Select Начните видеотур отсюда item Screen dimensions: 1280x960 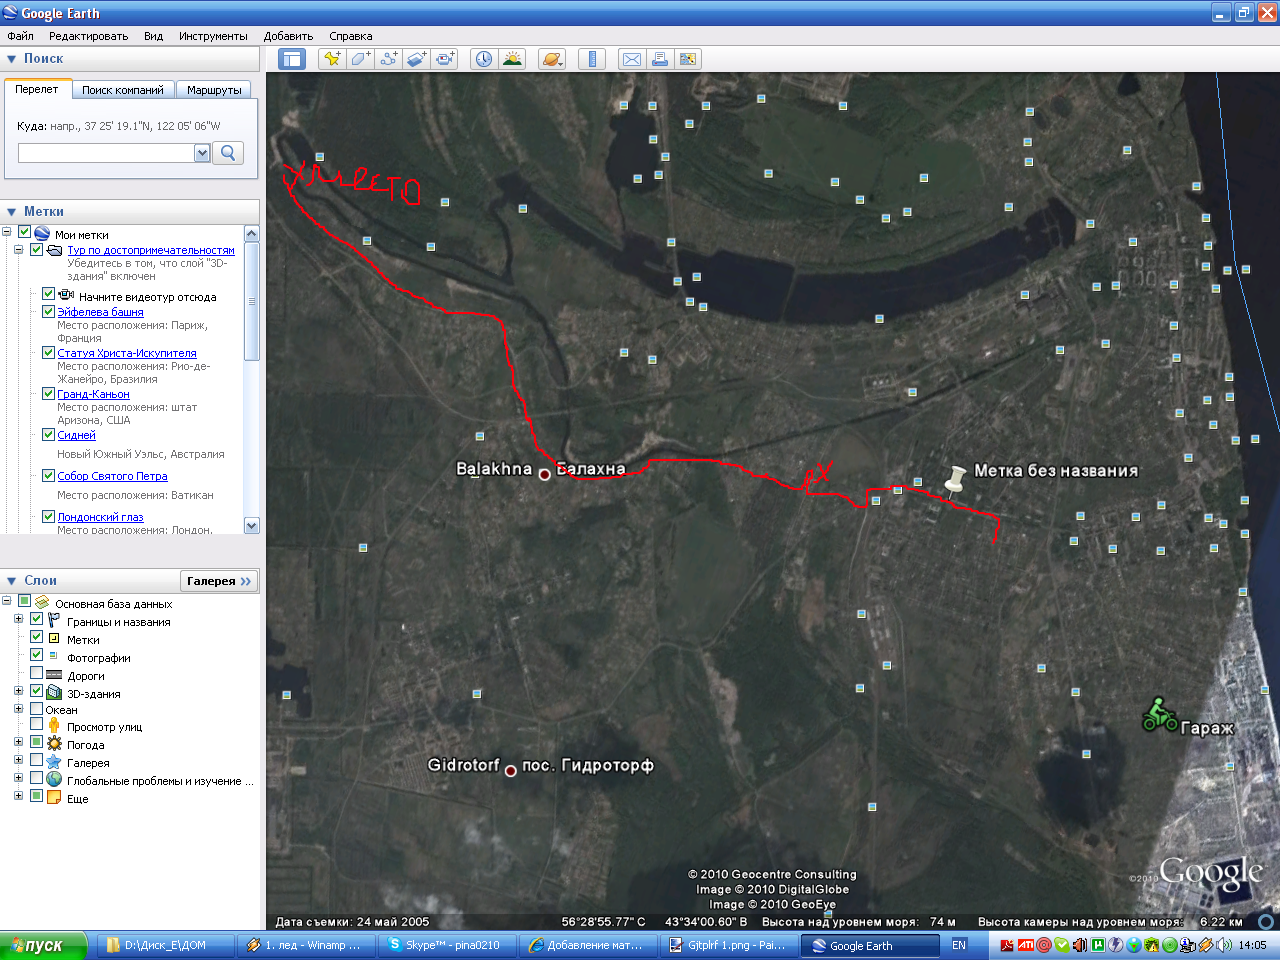click(x=147, y=296)
